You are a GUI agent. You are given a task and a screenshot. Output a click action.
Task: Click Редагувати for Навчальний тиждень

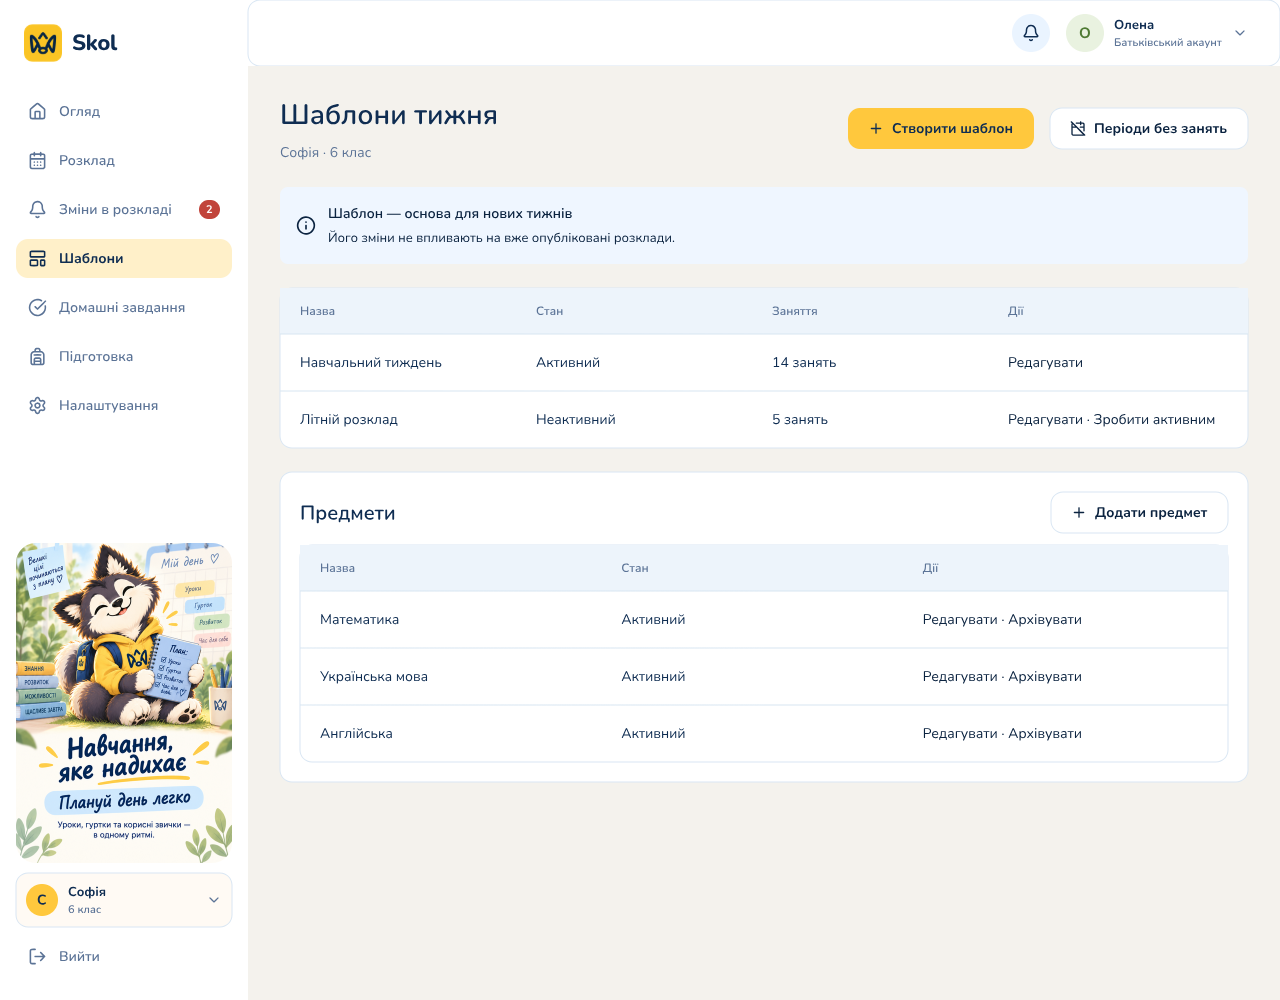coord(1045,362)
